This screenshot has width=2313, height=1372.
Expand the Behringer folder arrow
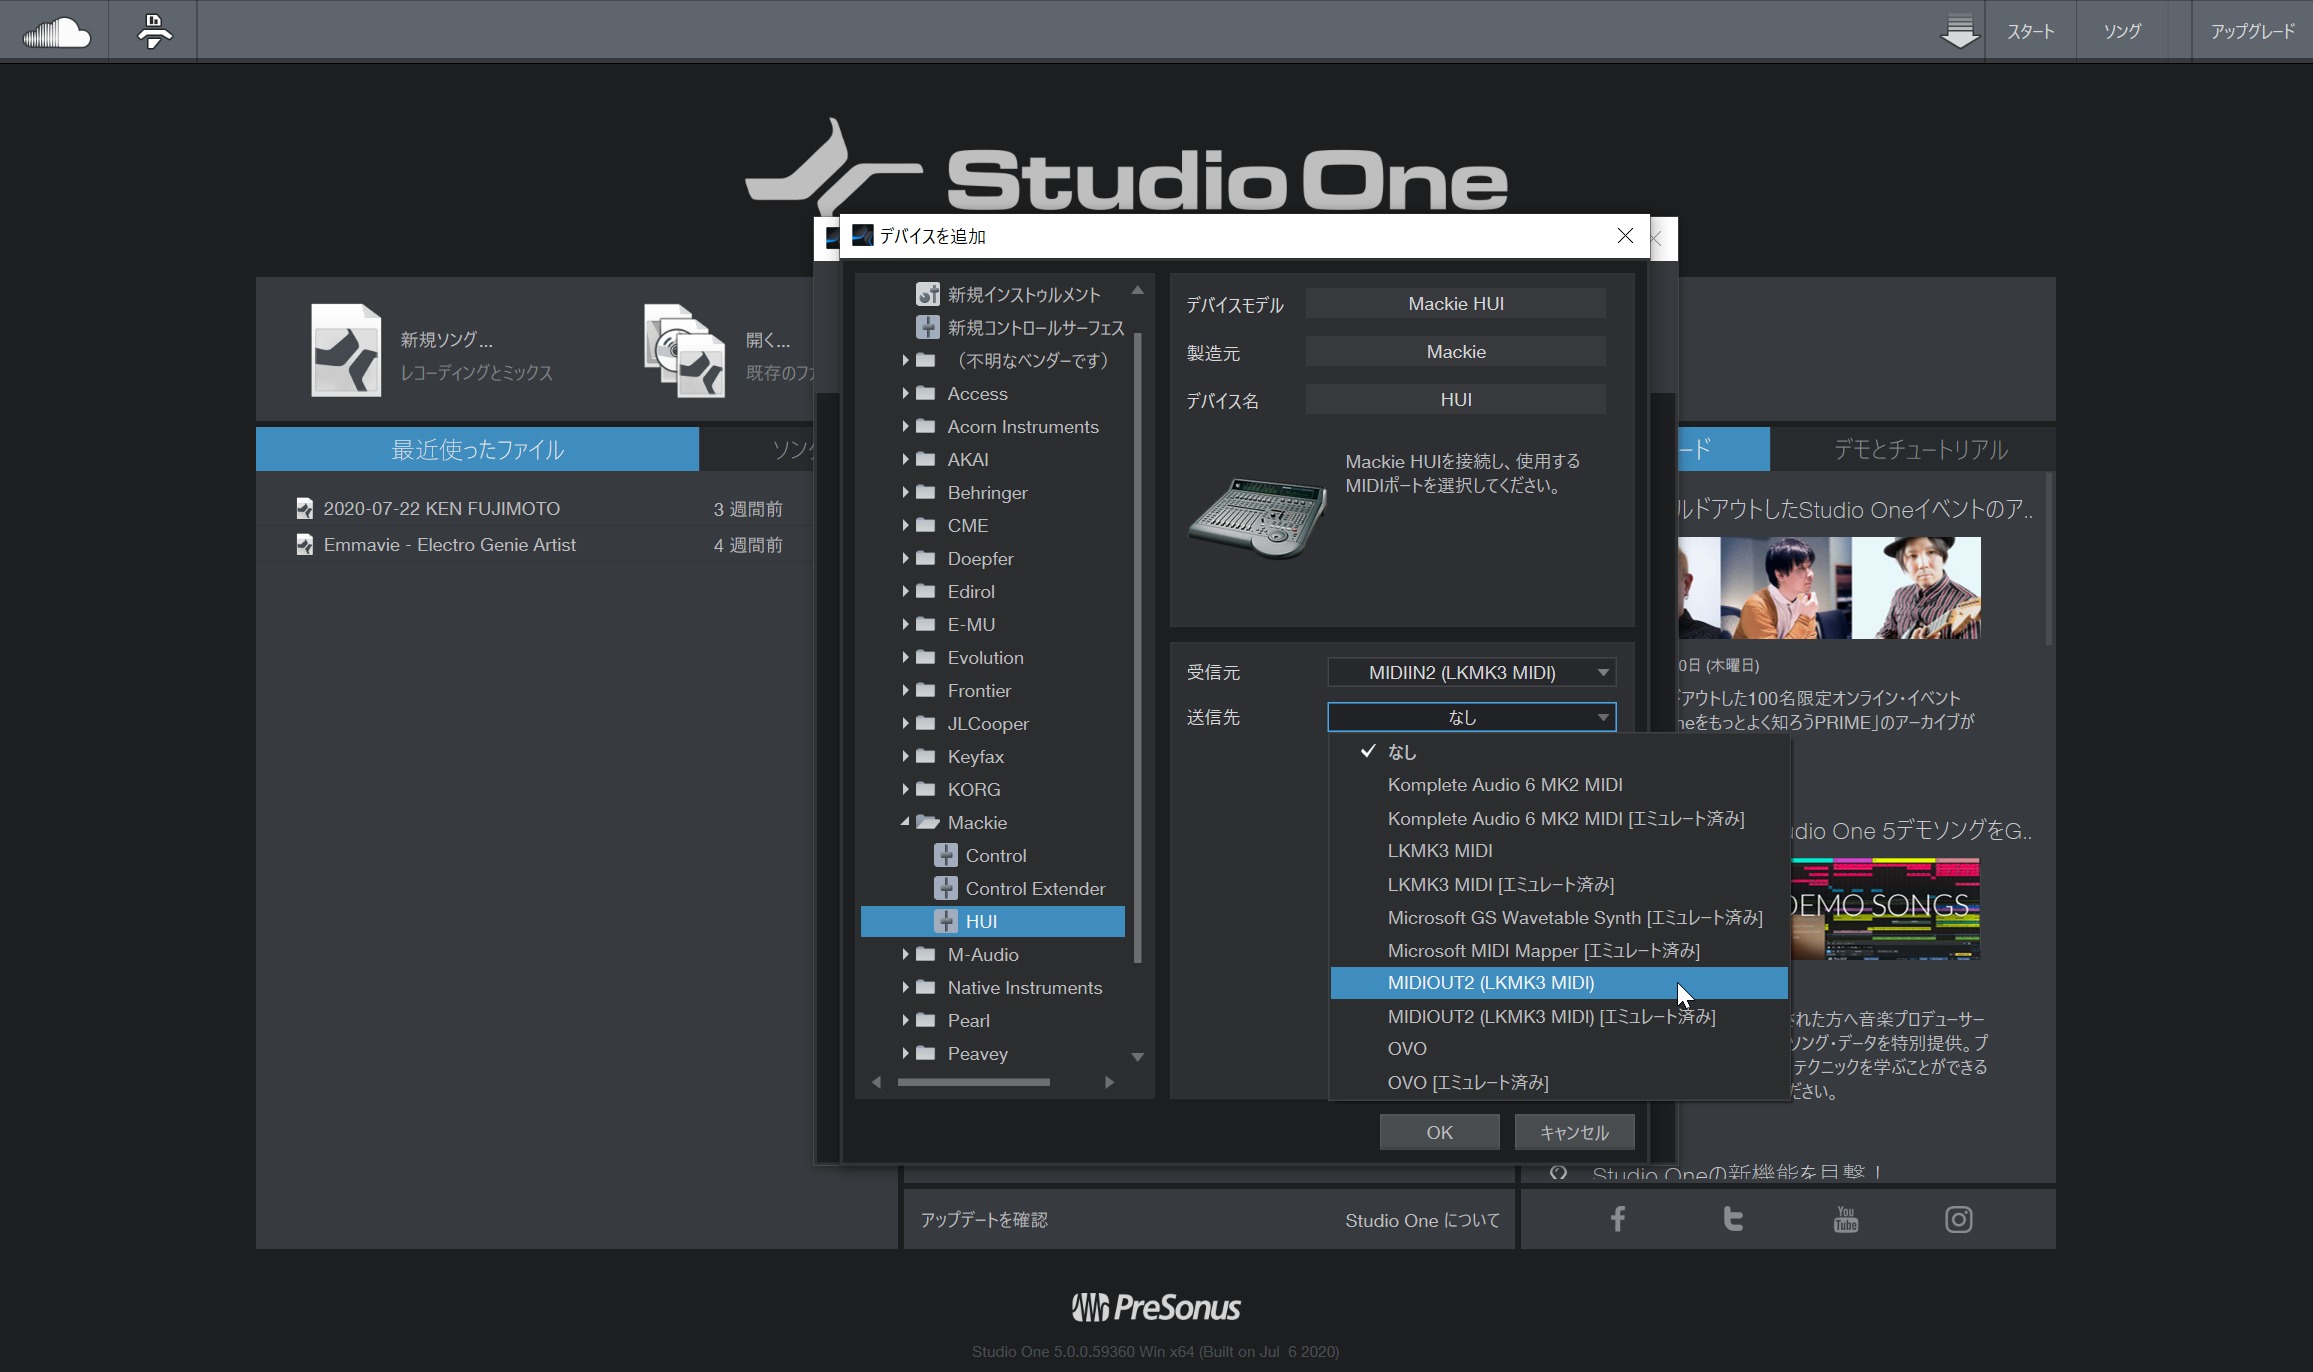click(905, 492)
